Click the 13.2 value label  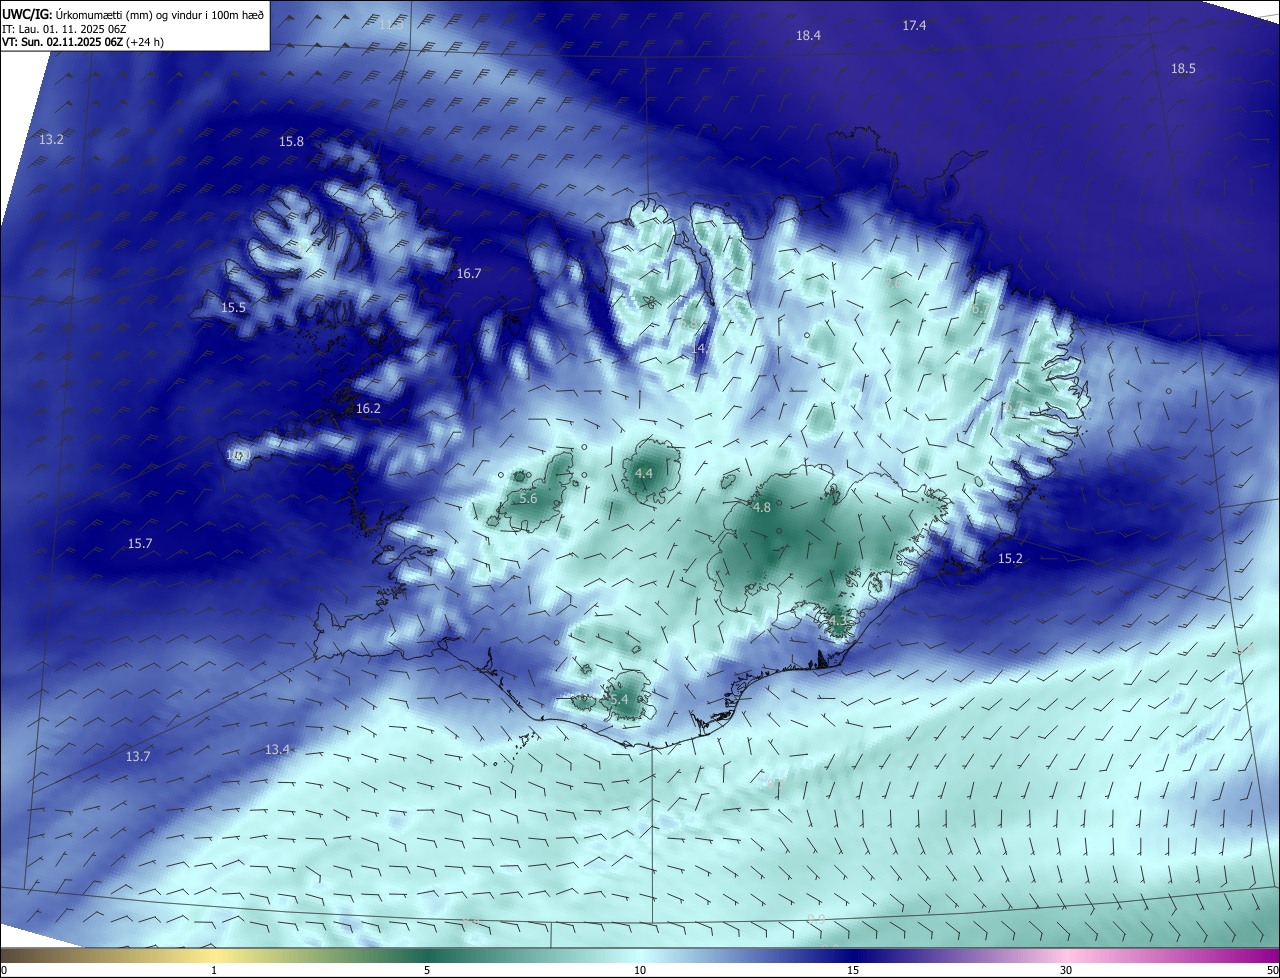pos(51,139)
